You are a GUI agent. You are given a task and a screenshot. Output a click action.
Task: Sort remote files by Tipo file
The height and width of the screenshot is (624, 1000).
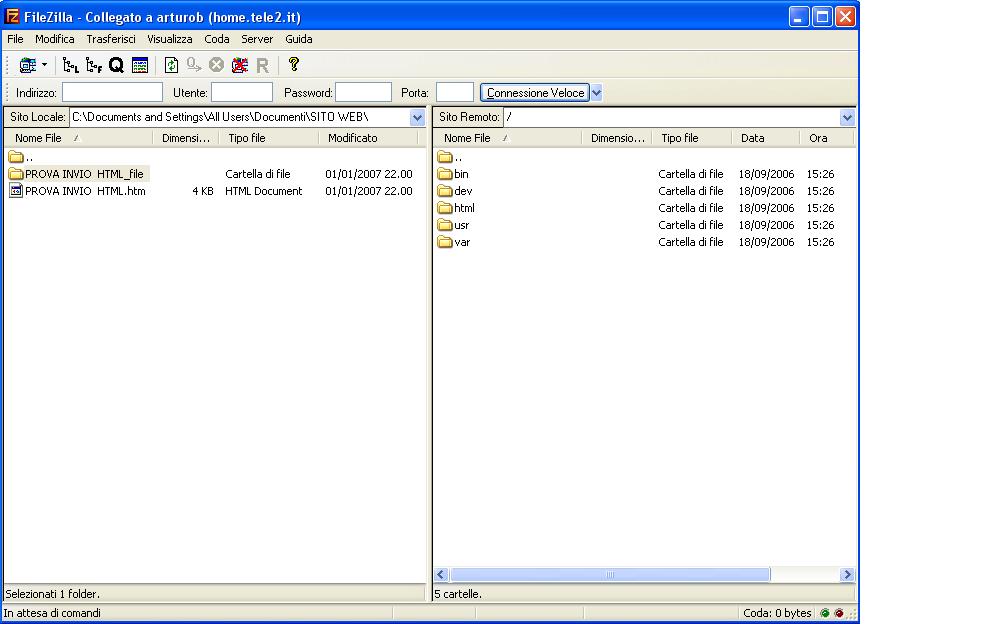pos(691,138)
